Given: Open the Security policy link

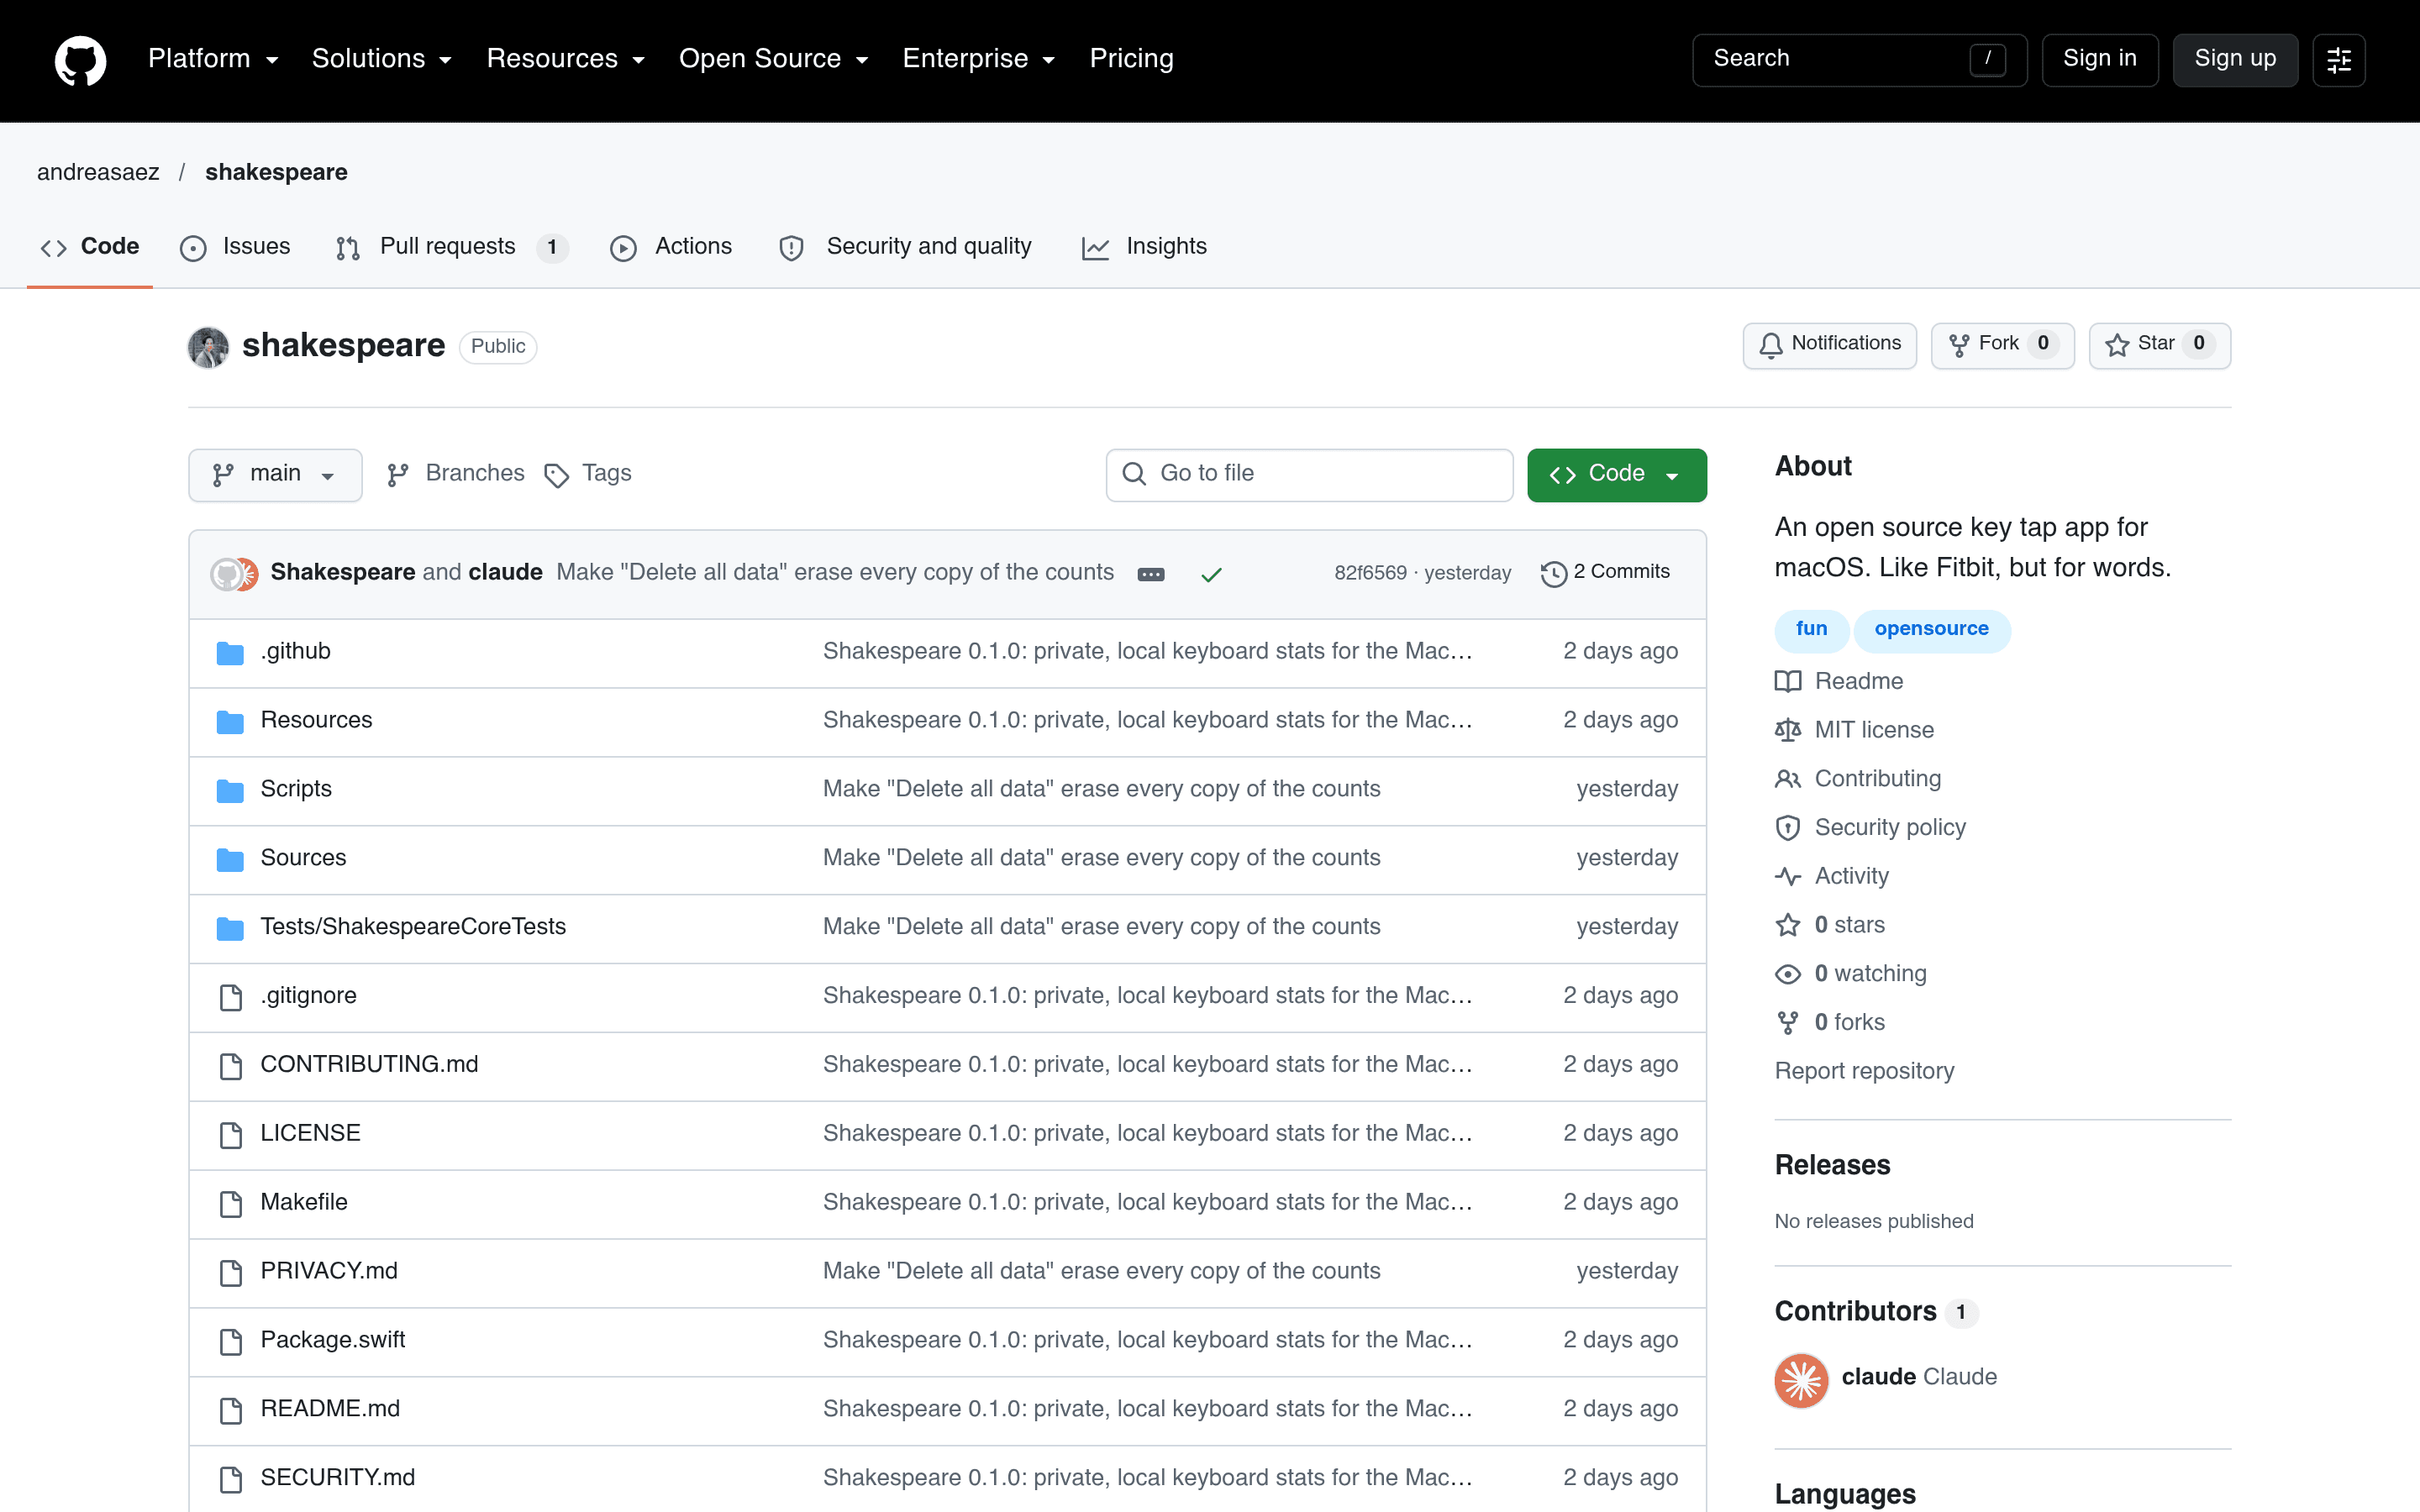Looking at the screenshot, I should (x=1870, y=827).
